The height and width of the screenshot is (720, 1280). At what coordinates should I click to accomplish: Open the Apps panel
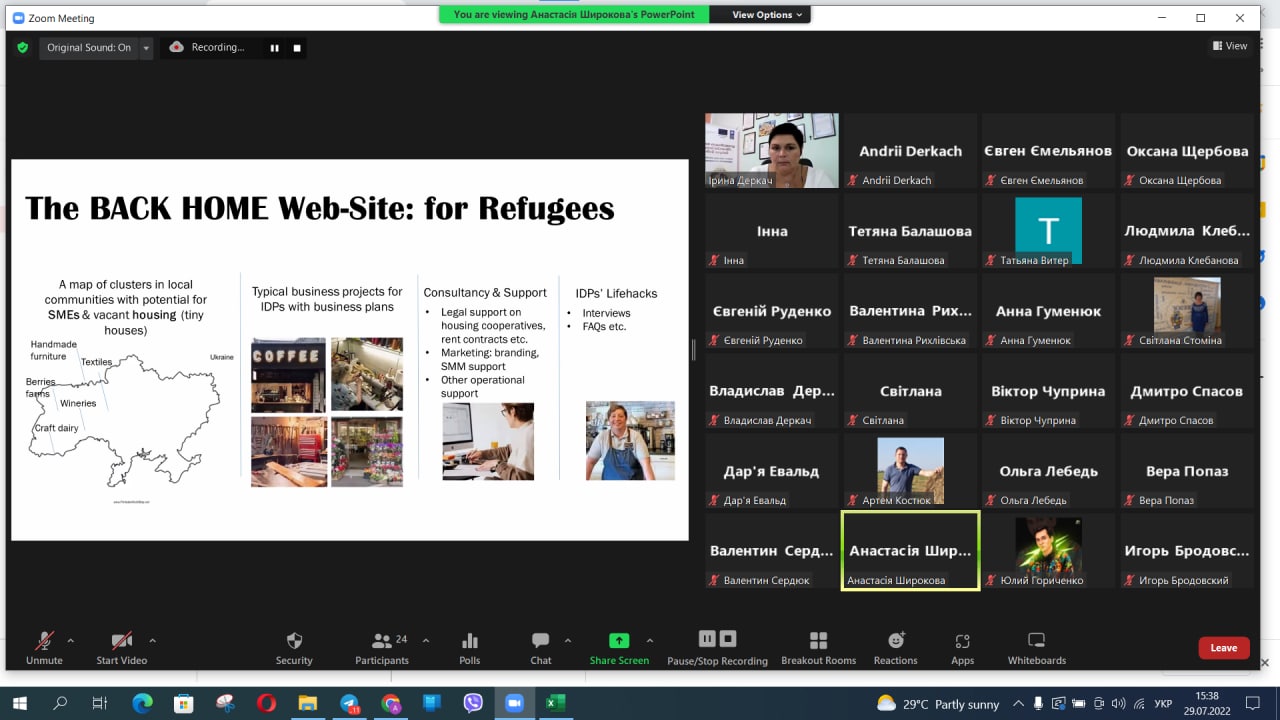[x=962, y=642]
